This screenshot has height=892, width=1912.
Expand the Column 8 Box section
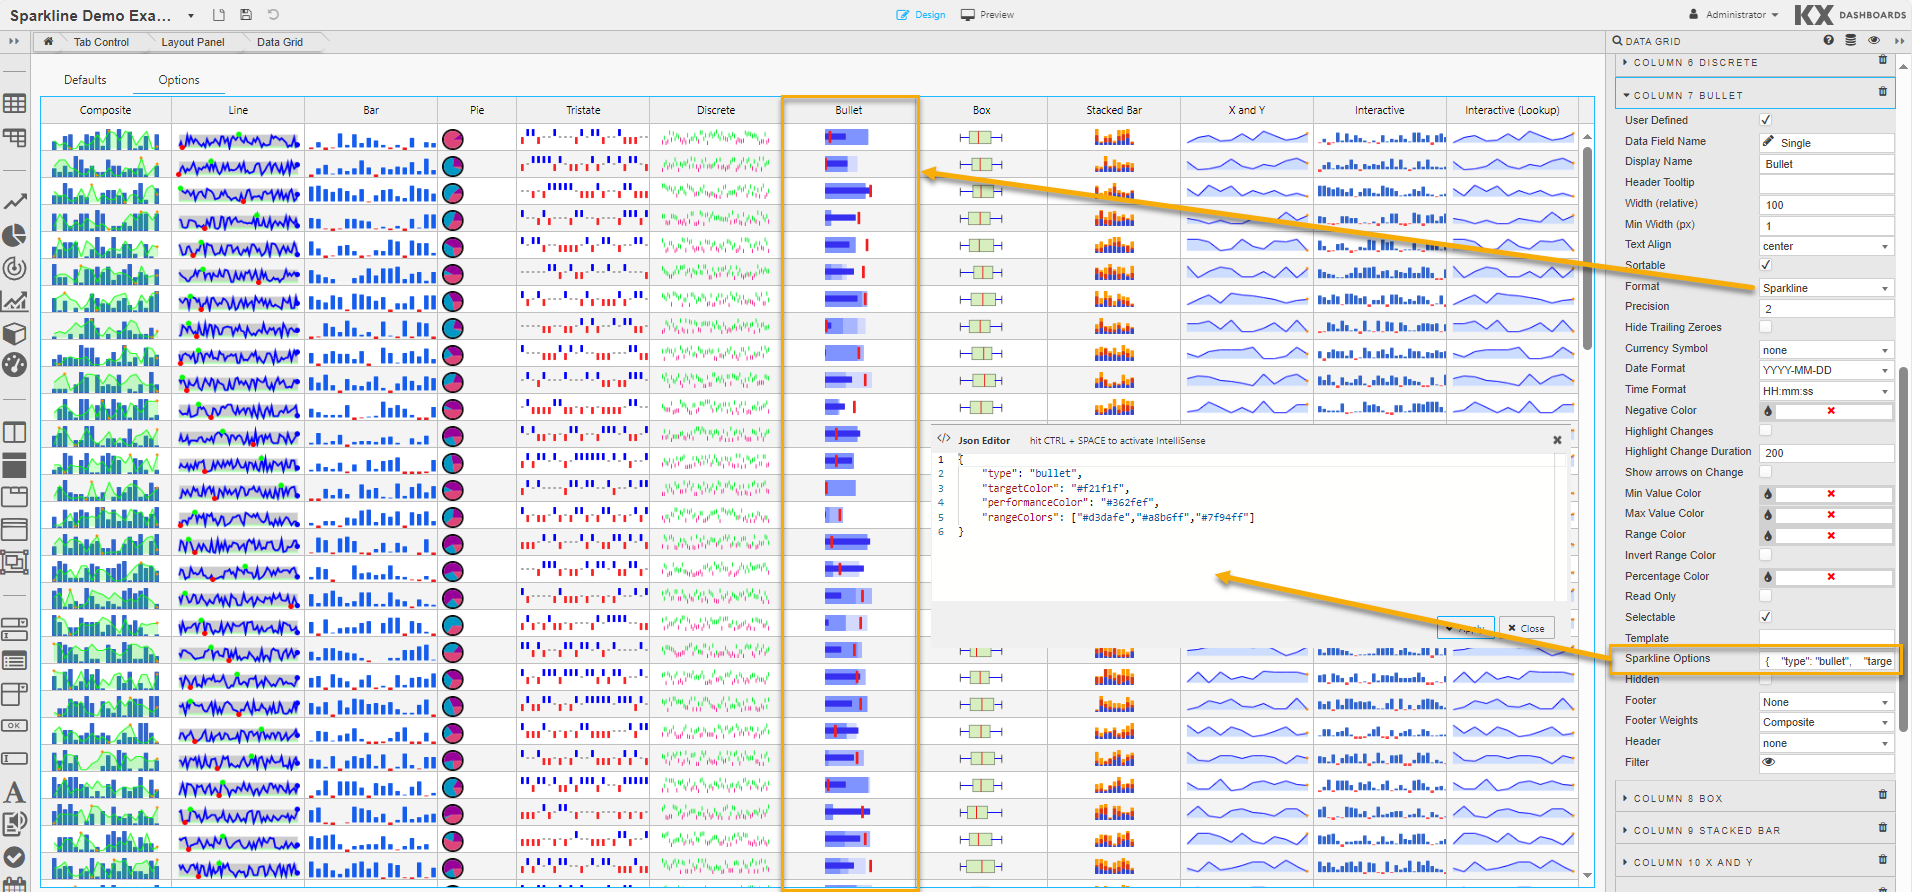pyautogui.click(x=1678, y=799)
